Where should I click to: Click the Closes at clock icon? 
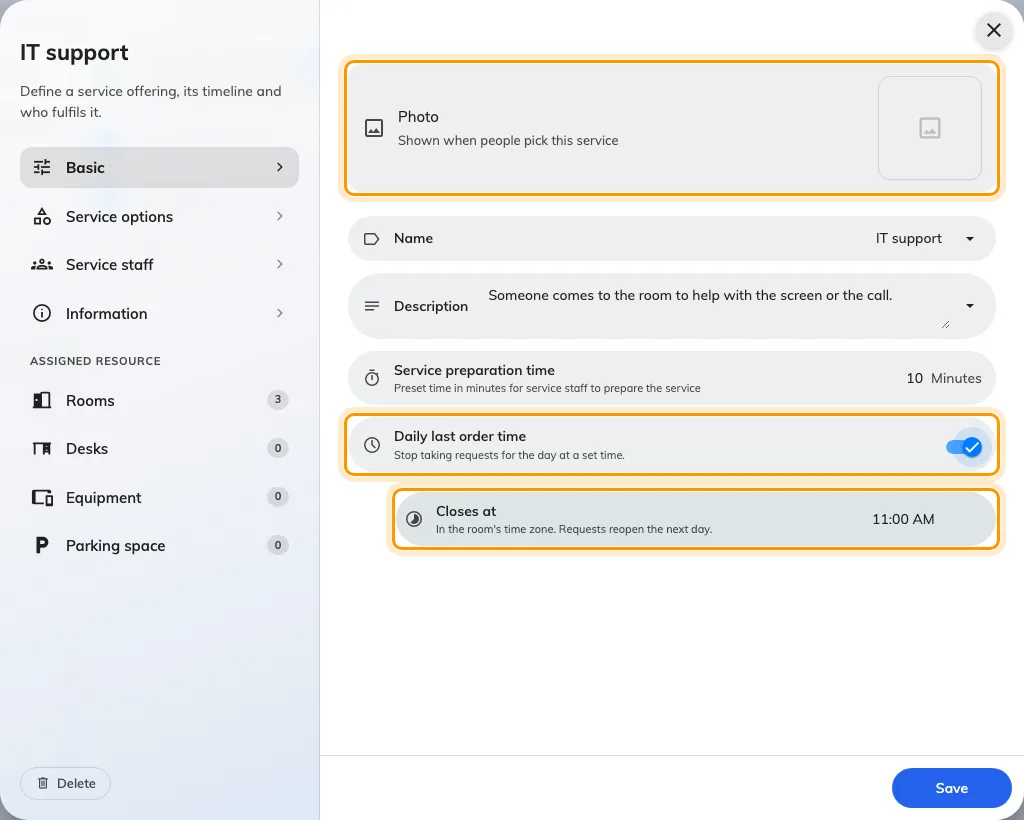[414, 519]
